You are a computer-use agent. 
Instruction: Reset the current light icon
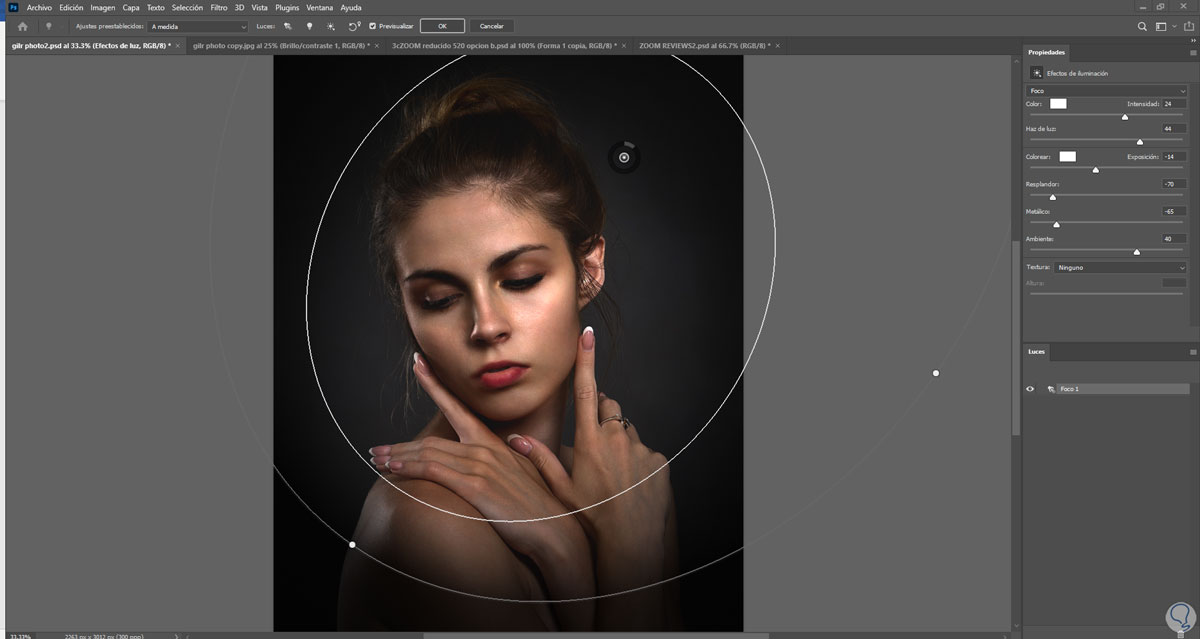tap(354, 26)
